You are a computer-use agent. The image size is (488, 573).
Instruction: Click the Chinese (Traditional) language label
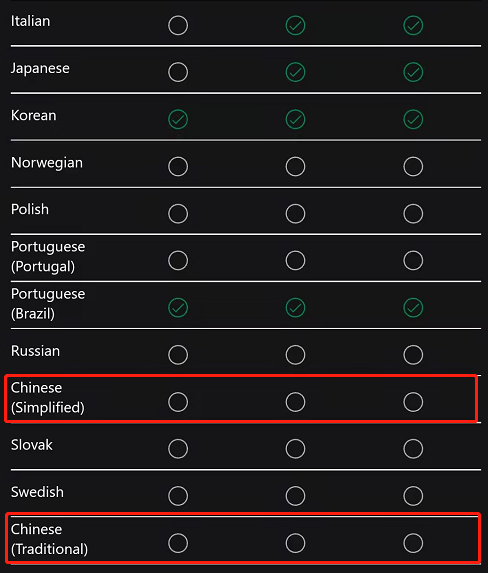coord(49,539)
